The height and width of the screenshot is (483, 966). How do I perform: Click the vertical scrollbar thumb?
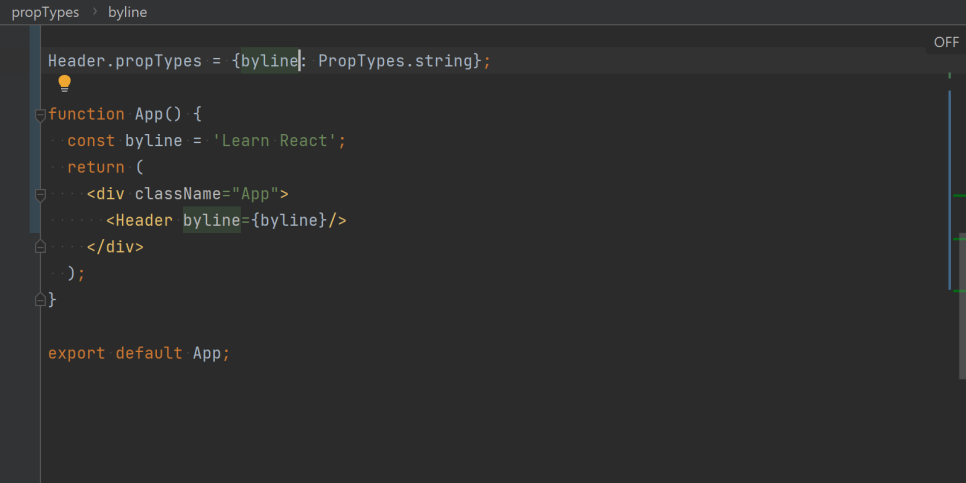(x=962, y=307)
